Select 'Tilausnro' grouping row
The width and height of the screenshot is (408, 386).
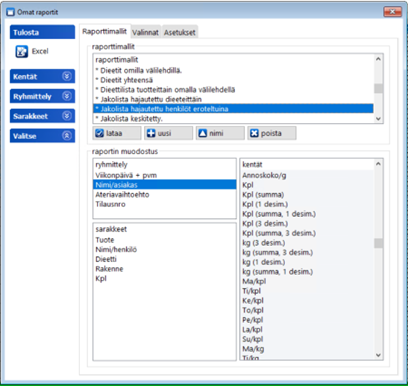tap(164, 204)
